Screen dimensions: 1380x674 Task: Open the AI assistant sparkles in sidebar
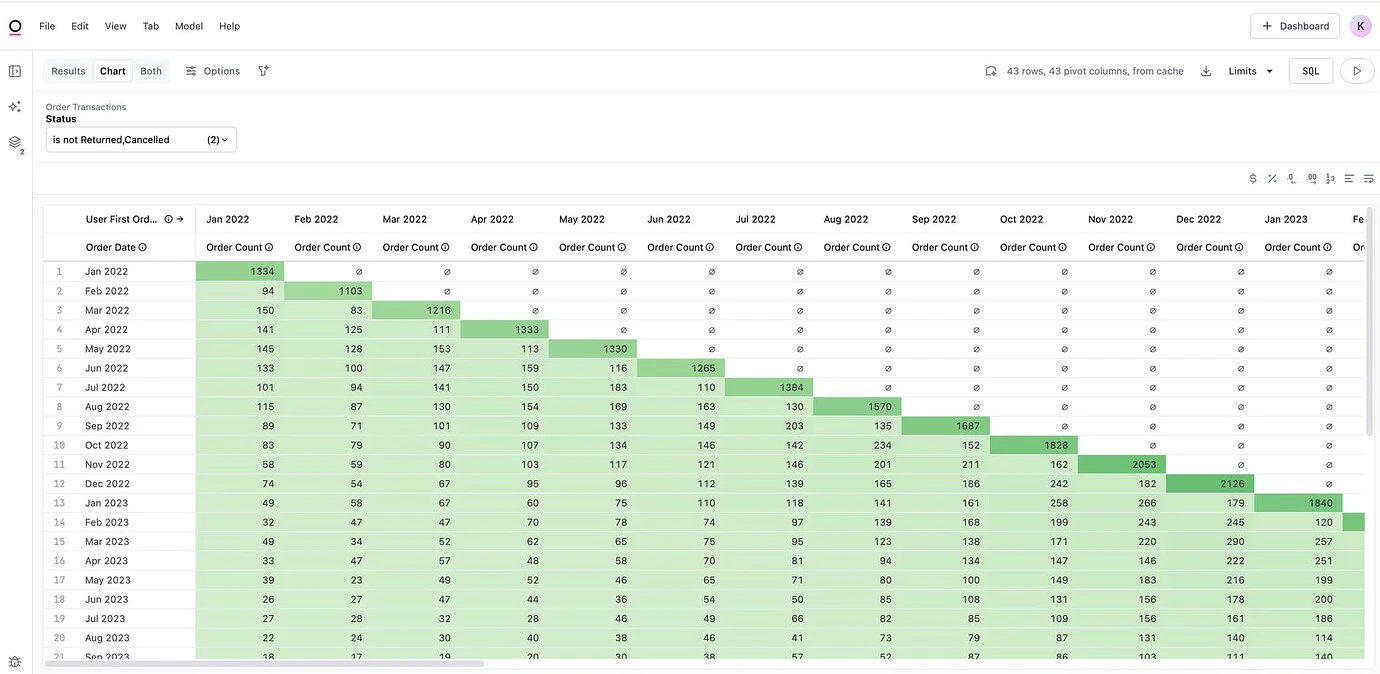[x=14, y=105]
